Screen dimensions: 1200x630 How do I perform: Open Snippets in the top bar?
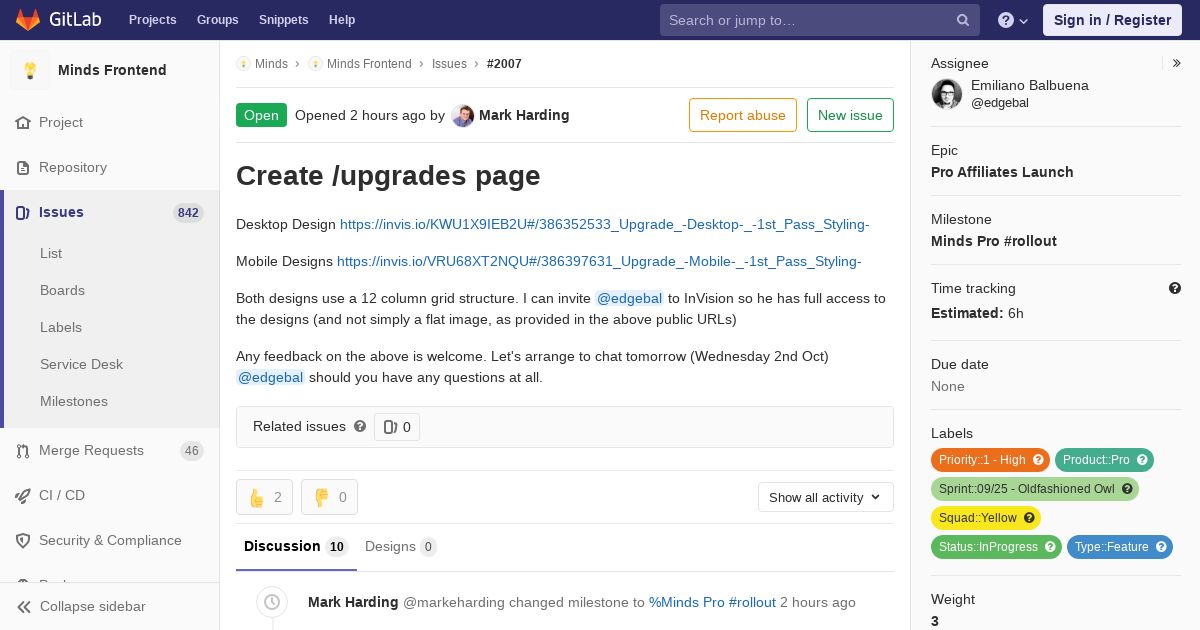284,20
